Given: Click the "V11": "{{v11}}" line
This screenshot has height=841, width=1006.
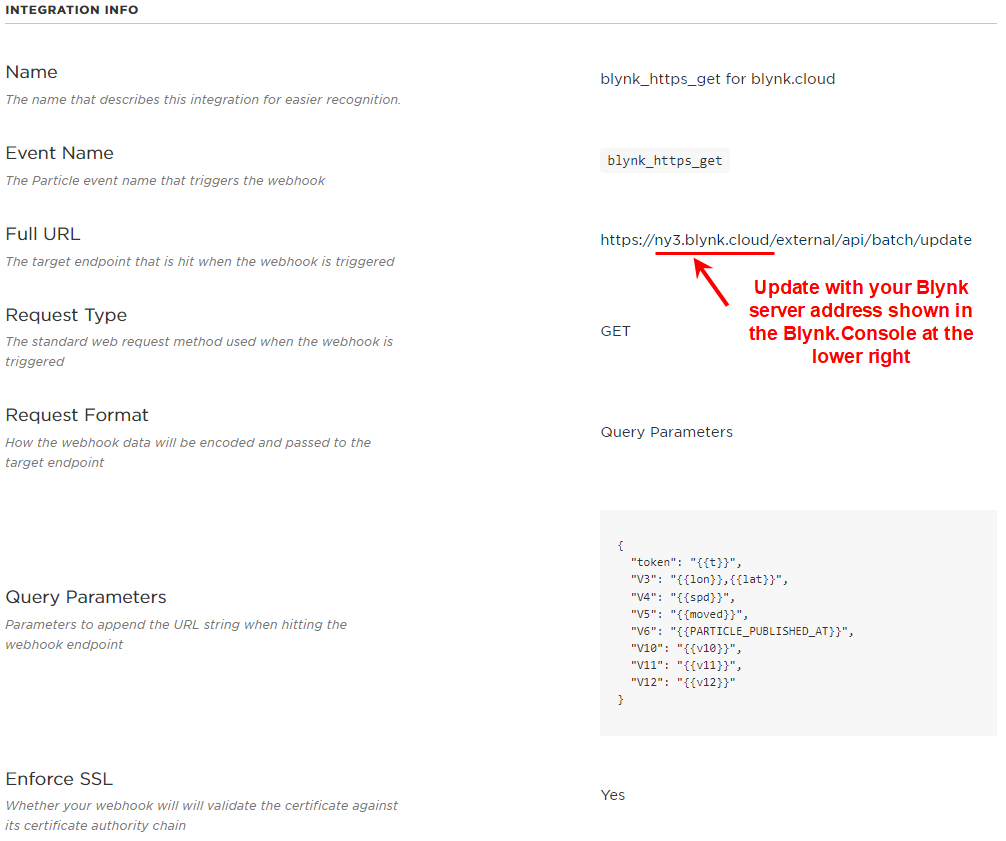Looking at the screenshot, I should pos(686,665).
